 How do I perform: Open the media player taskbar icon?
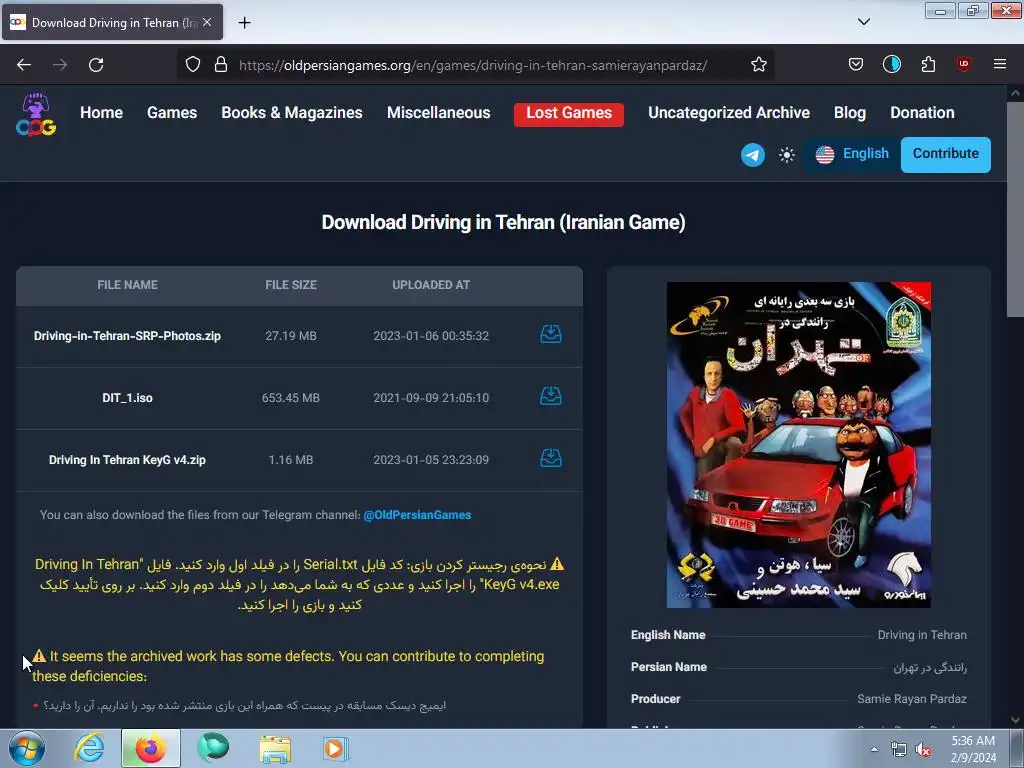336,748
